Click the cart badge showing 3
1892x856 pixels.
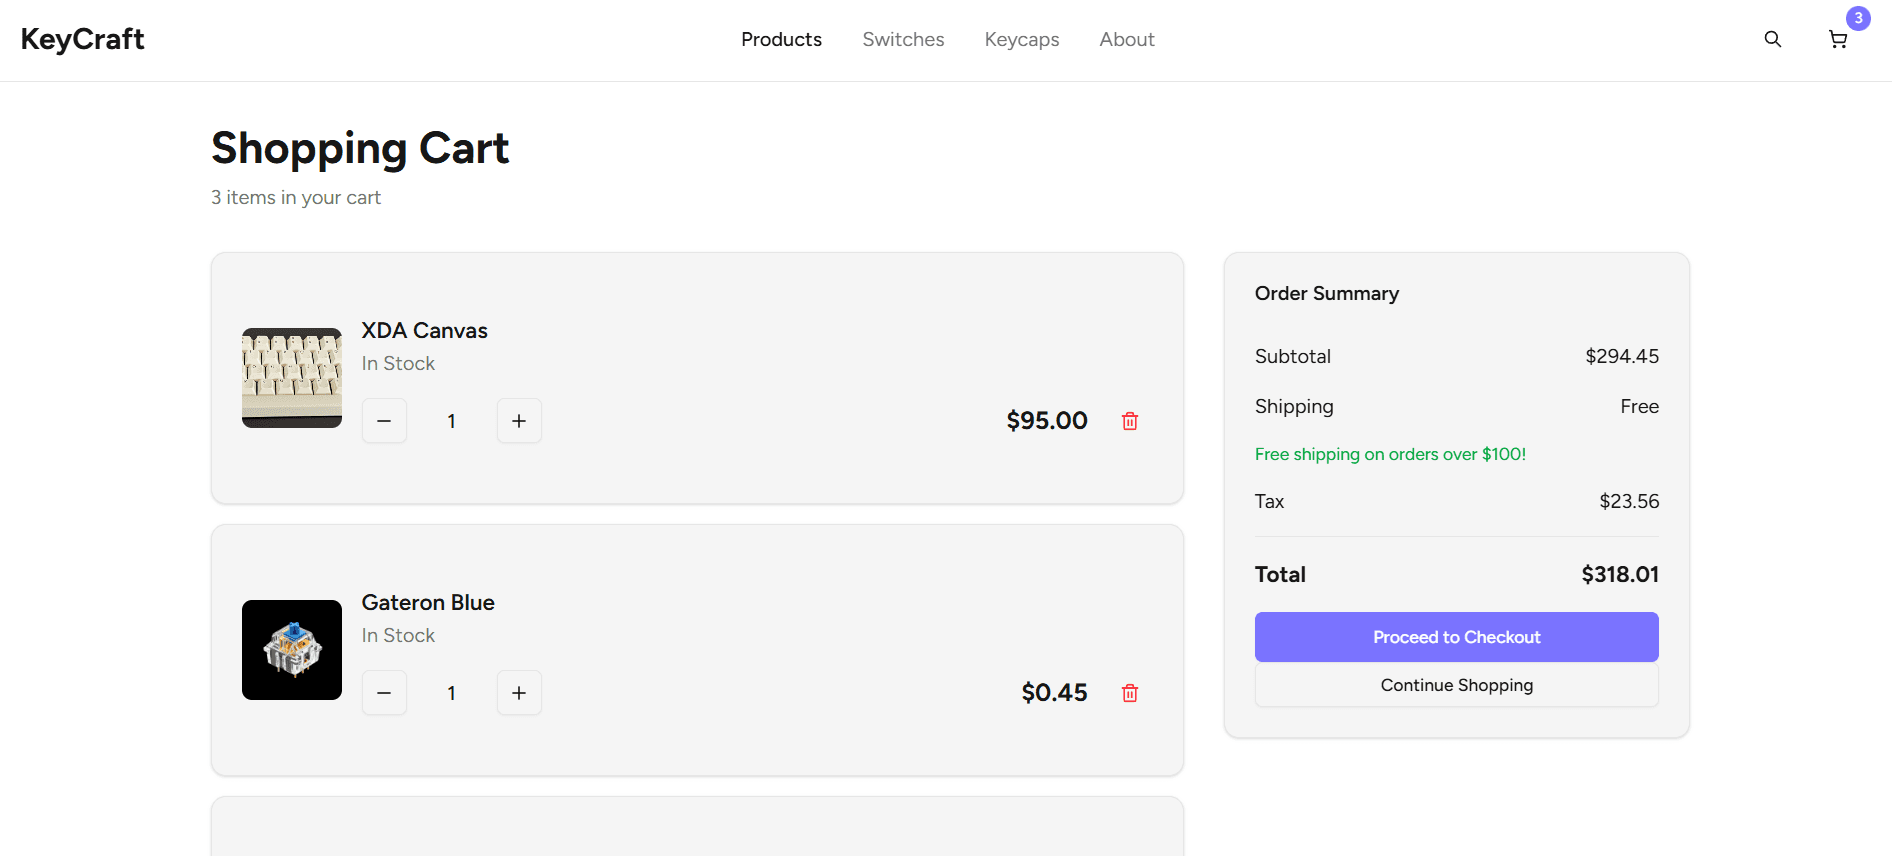click(1858, 18)
